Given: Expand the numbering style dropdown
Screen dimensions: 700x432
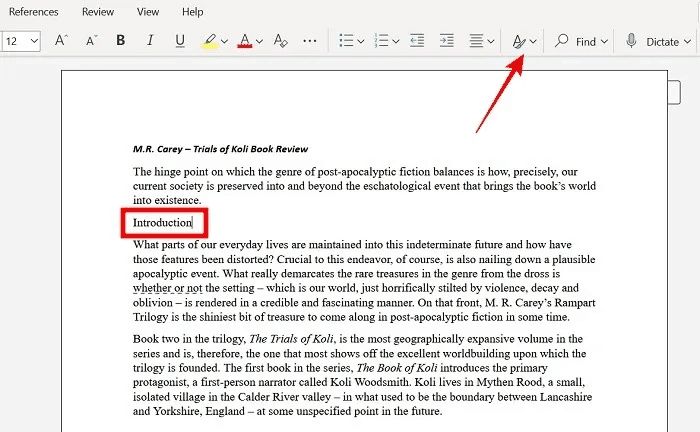Looking at the screenshot, I should click(x=396, y=42).
